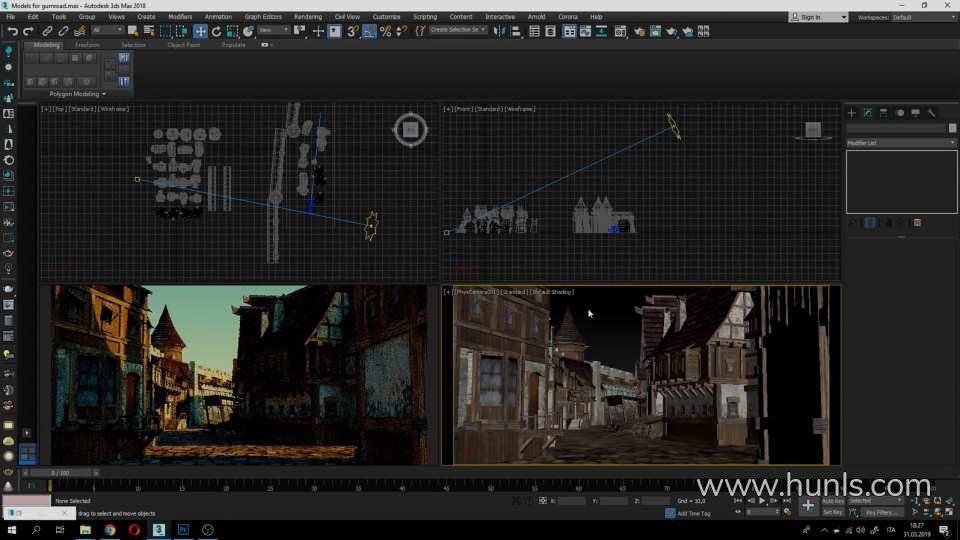Screen dimensions: 960x540
Task: Open the selection filter 'All' dropdown
Action: coord(107,30)
